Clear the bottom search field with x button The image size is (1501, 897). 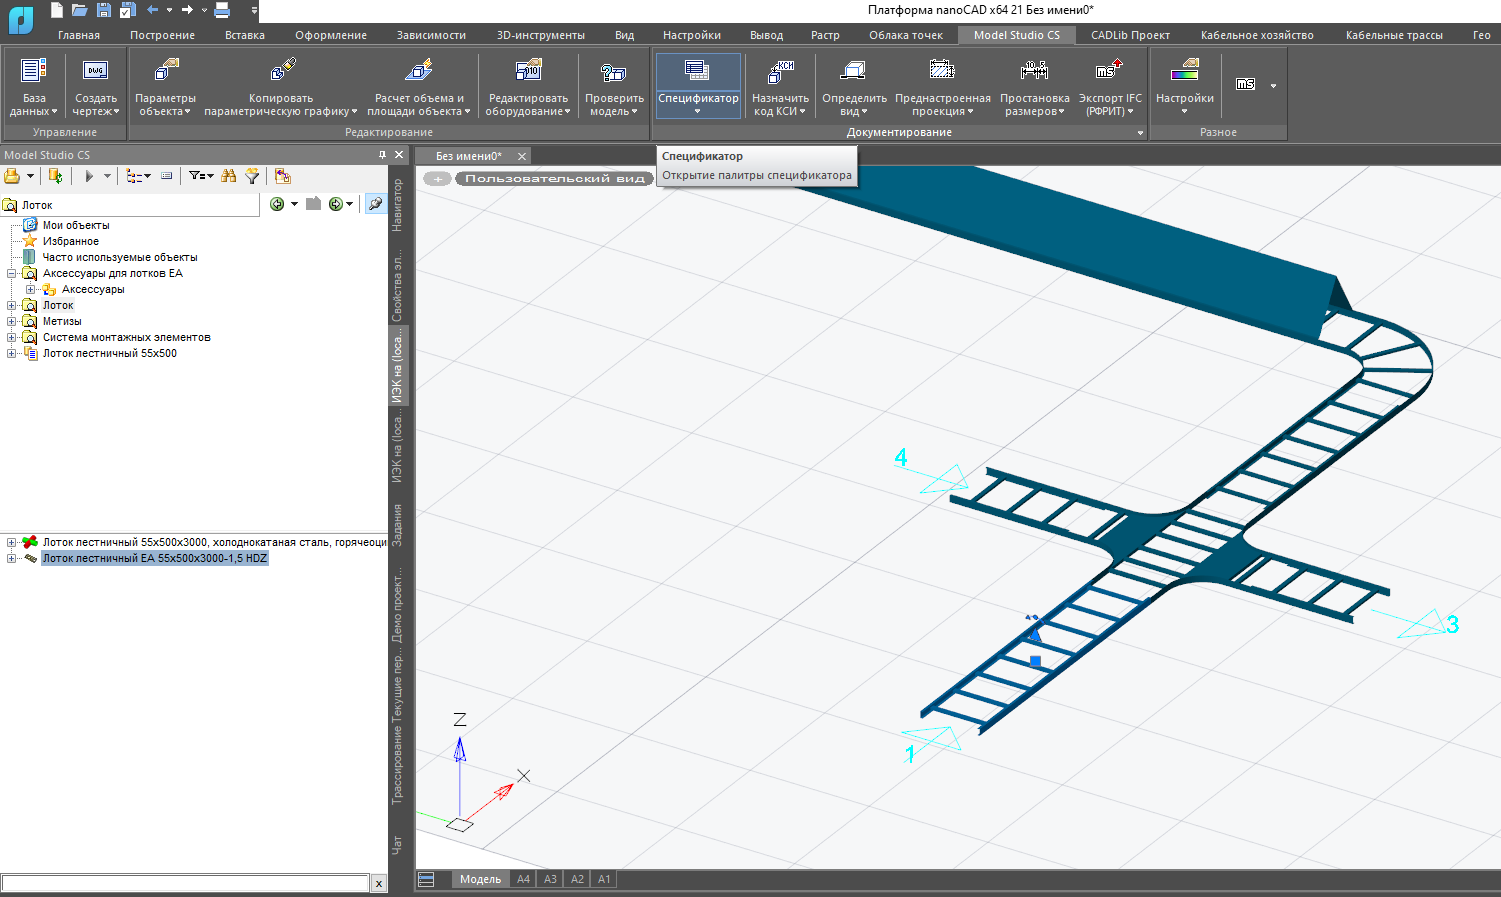379,883
